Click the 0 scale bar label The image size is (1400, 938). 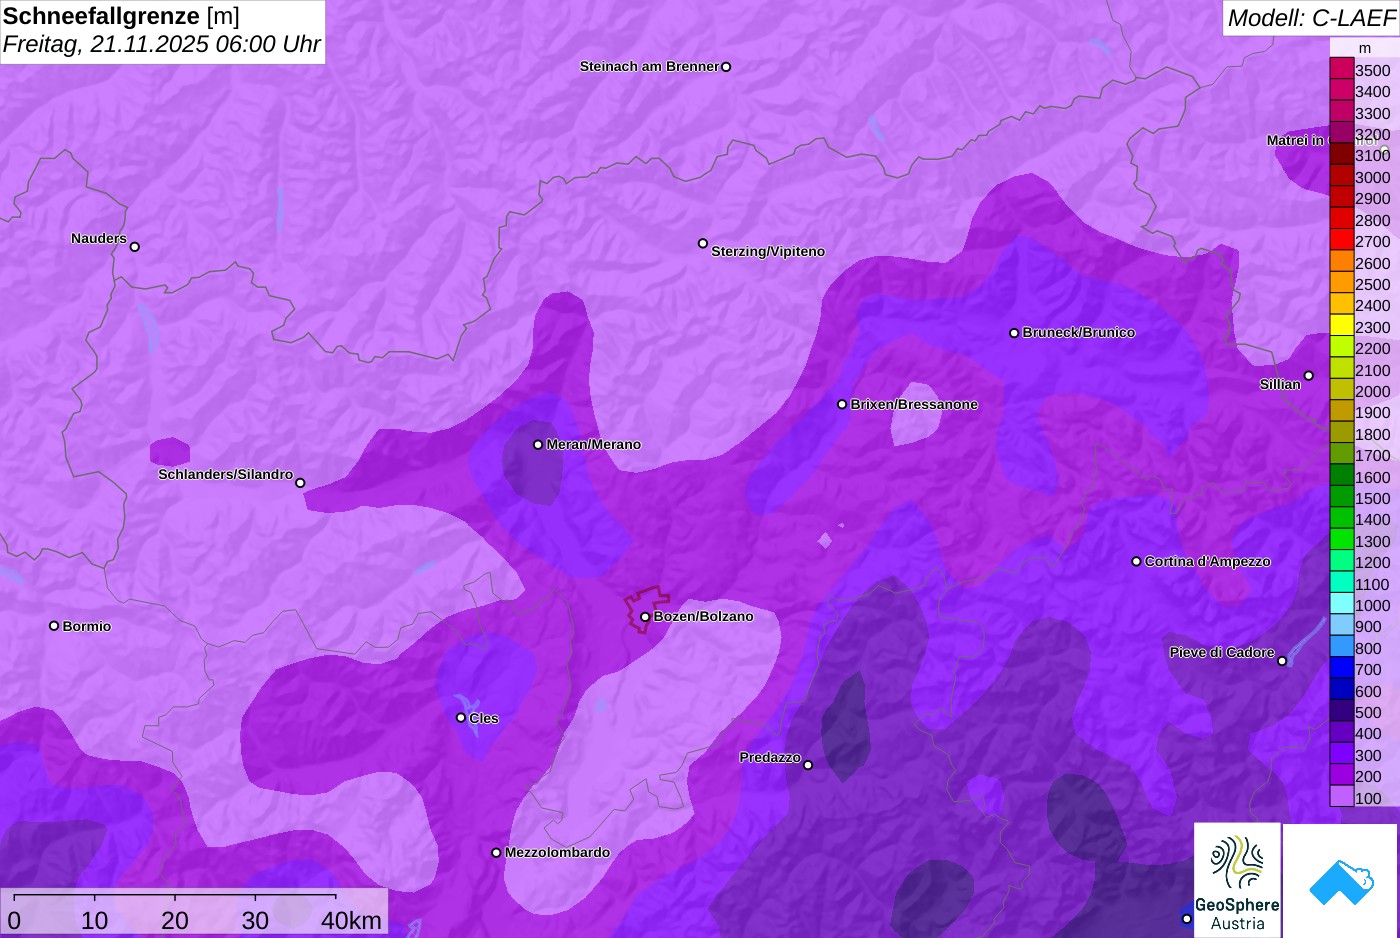coord(14,921)
